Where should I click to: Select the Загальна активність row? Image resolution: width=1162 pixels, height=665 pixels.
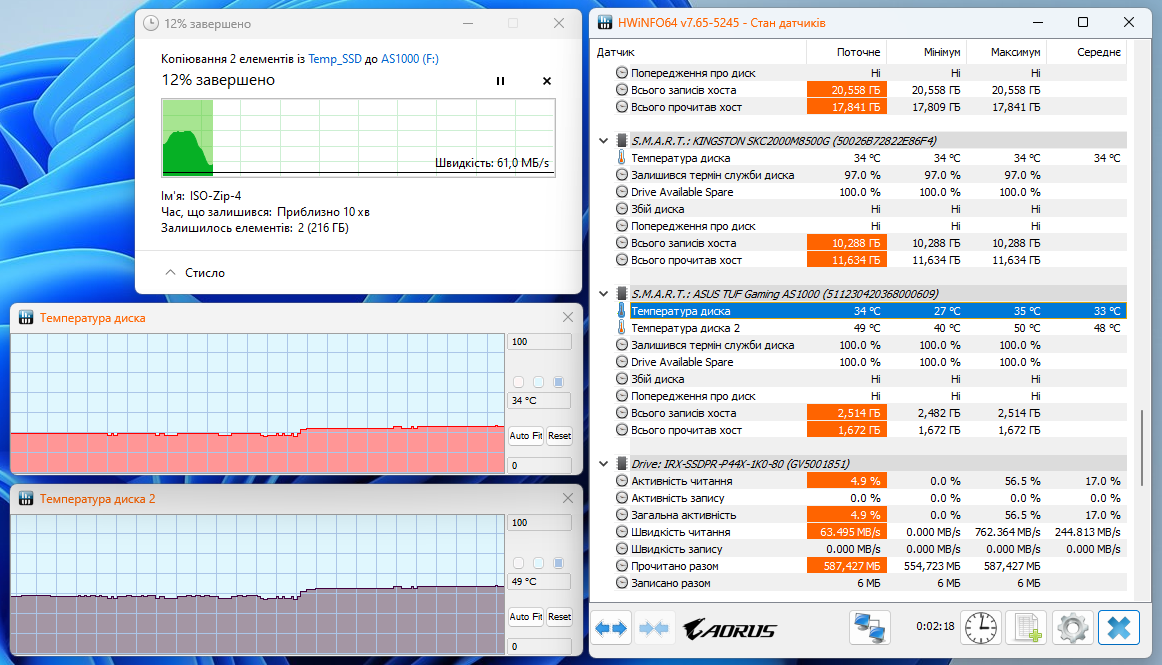point(871,515)
